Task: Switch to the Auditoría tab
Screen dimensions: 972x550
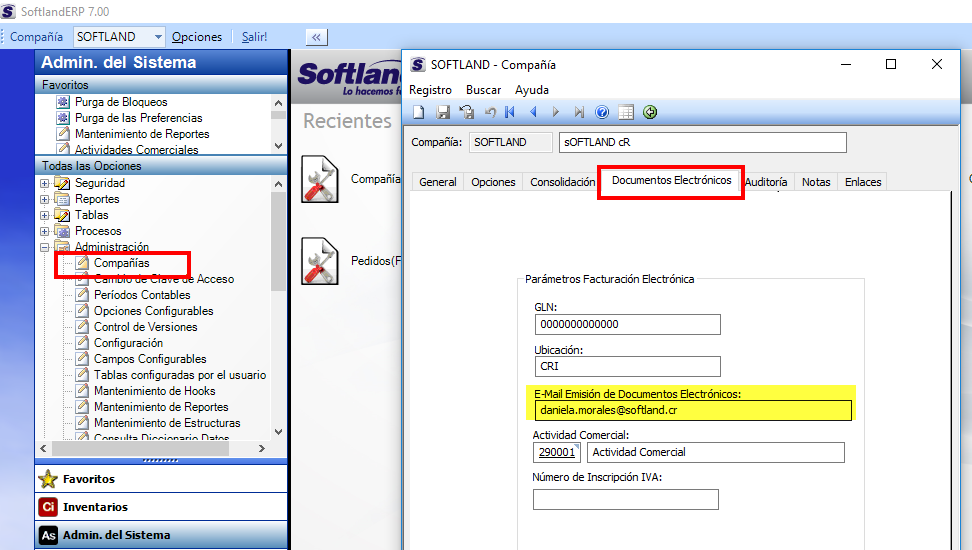Action: [x=766, y=182]
